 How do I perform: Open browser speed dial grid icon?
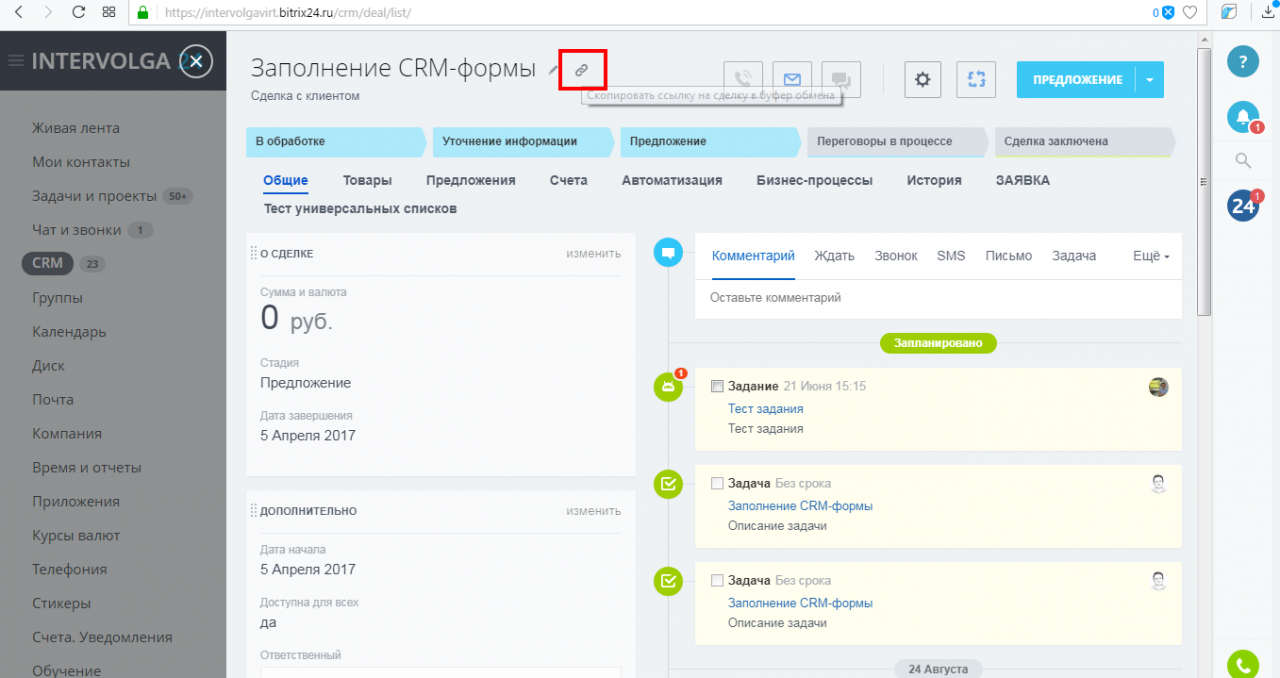(108, 12)
